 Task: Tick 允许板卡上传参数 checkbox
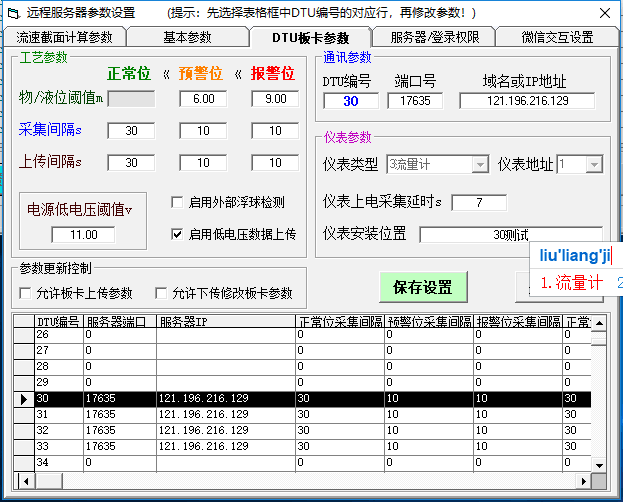(x=26, y=293)
